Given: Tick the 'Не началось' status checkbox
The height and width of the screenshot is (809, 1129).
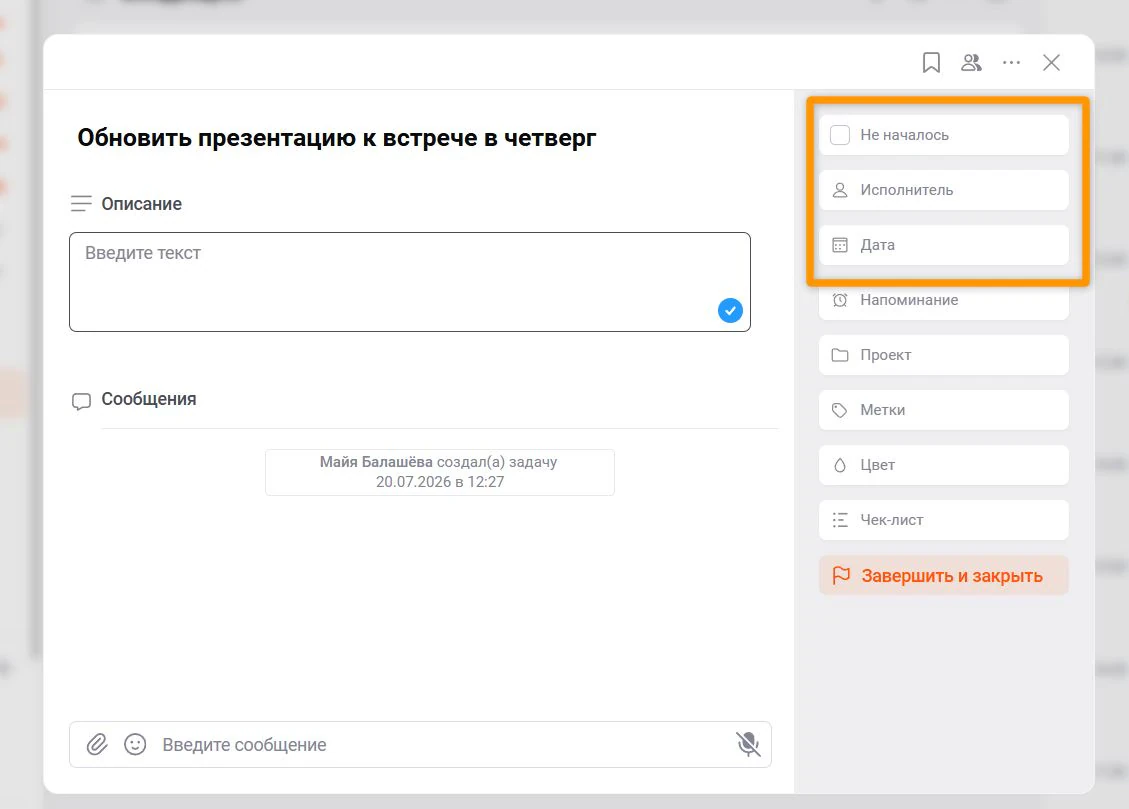Looking at the screenshot, I should point(840,135).
